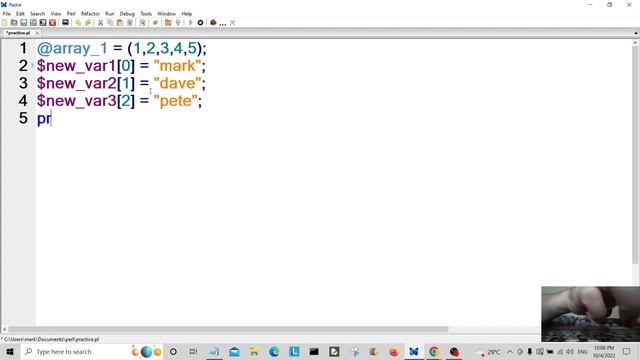Run the script with the play icon
The height and width of the screenshot is (360, 640).
190,23
